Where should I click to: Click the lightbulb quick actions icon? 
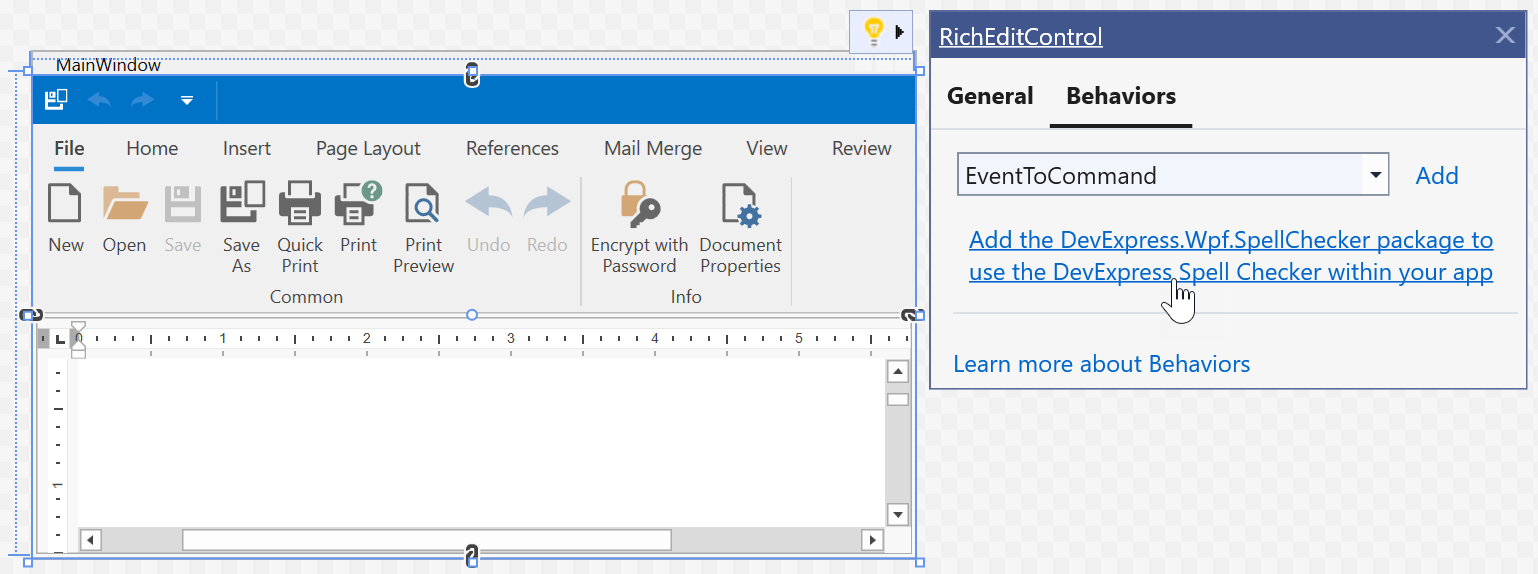point(873,32)
